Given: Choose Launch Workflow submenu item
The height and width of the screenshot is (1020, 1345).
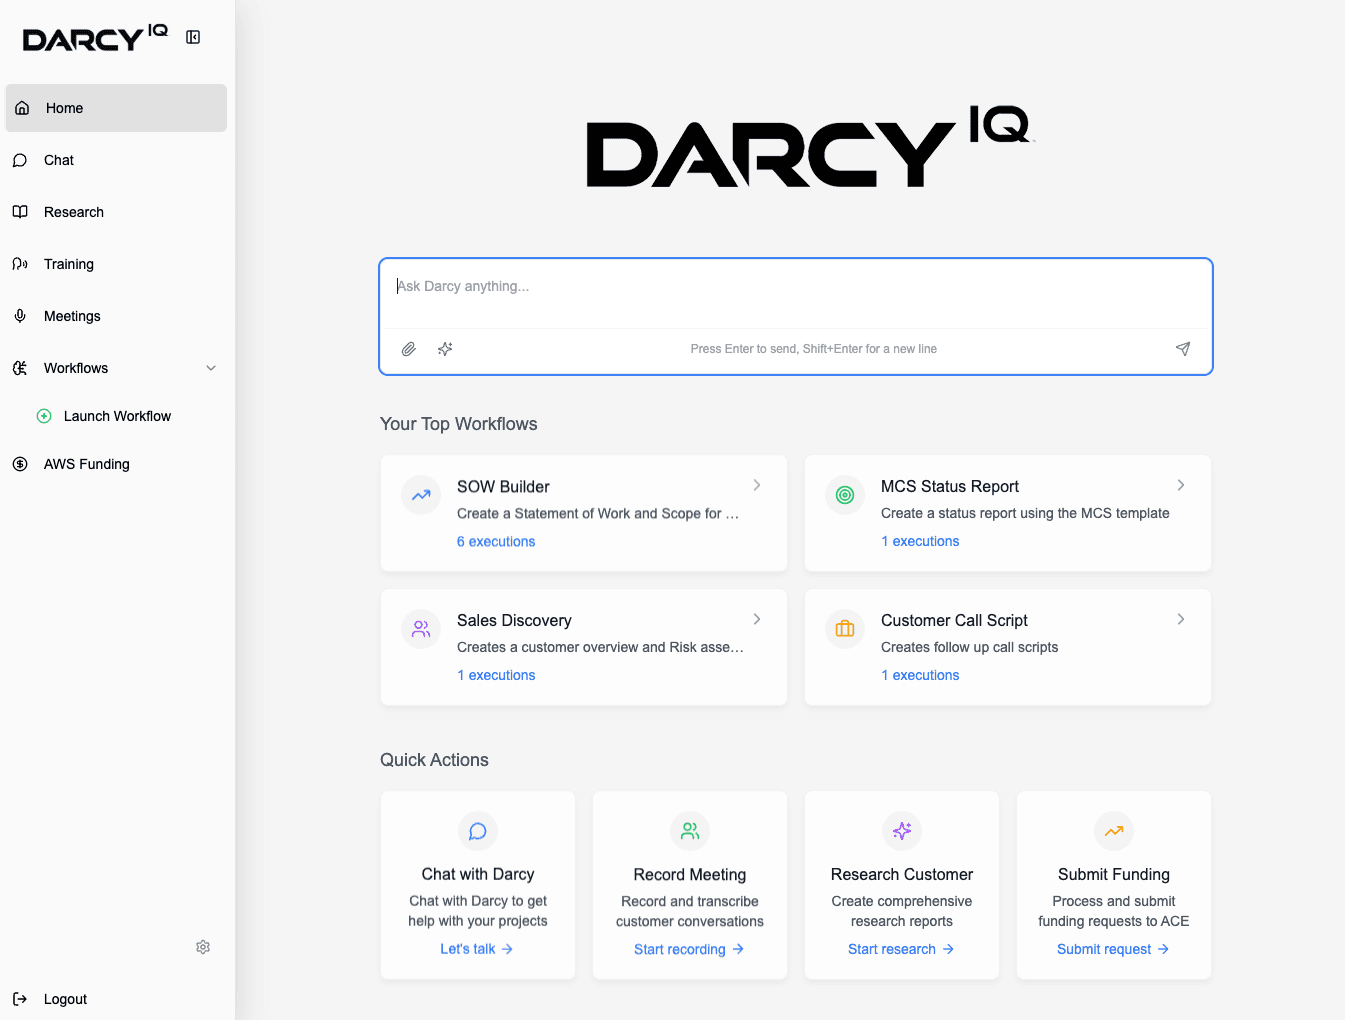Looking at the screenshot, I should coord(117,416).
